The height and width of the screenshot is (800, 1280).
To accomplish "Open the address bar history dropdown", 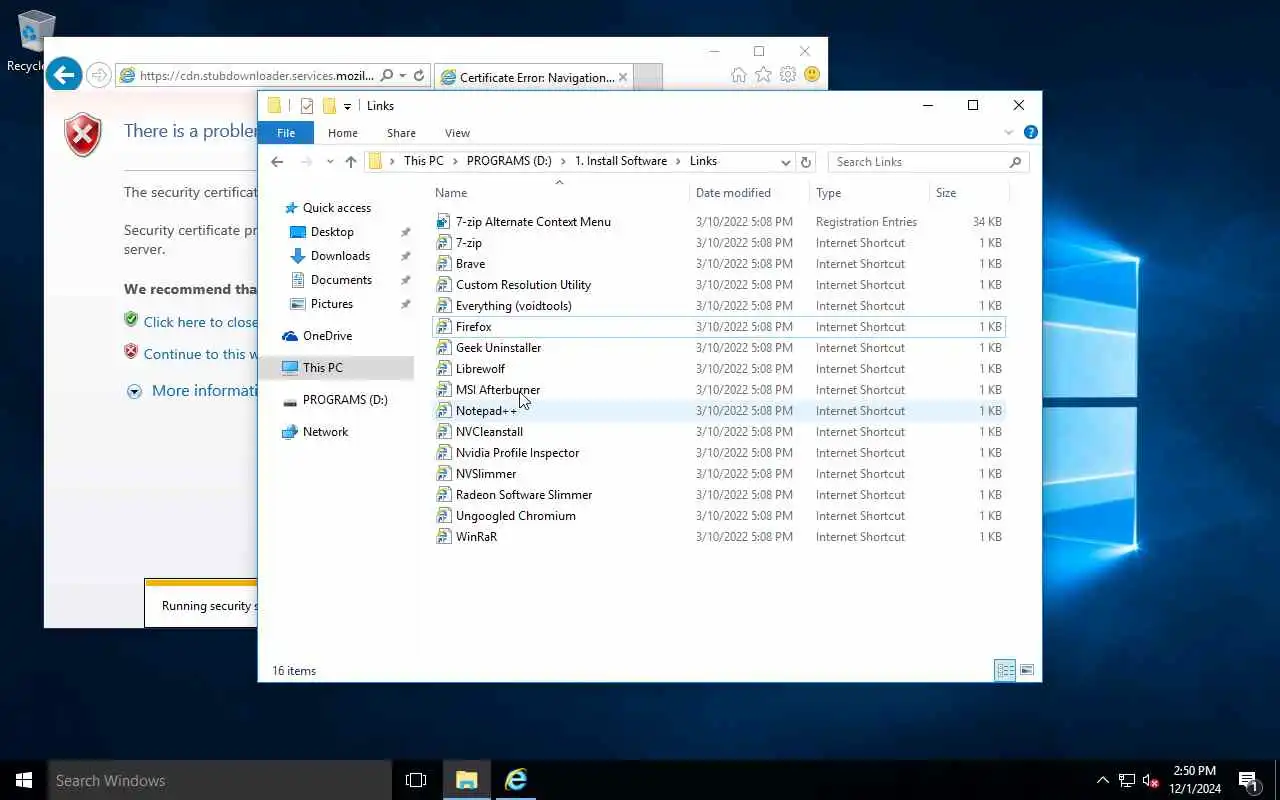I will coord(786,162).
